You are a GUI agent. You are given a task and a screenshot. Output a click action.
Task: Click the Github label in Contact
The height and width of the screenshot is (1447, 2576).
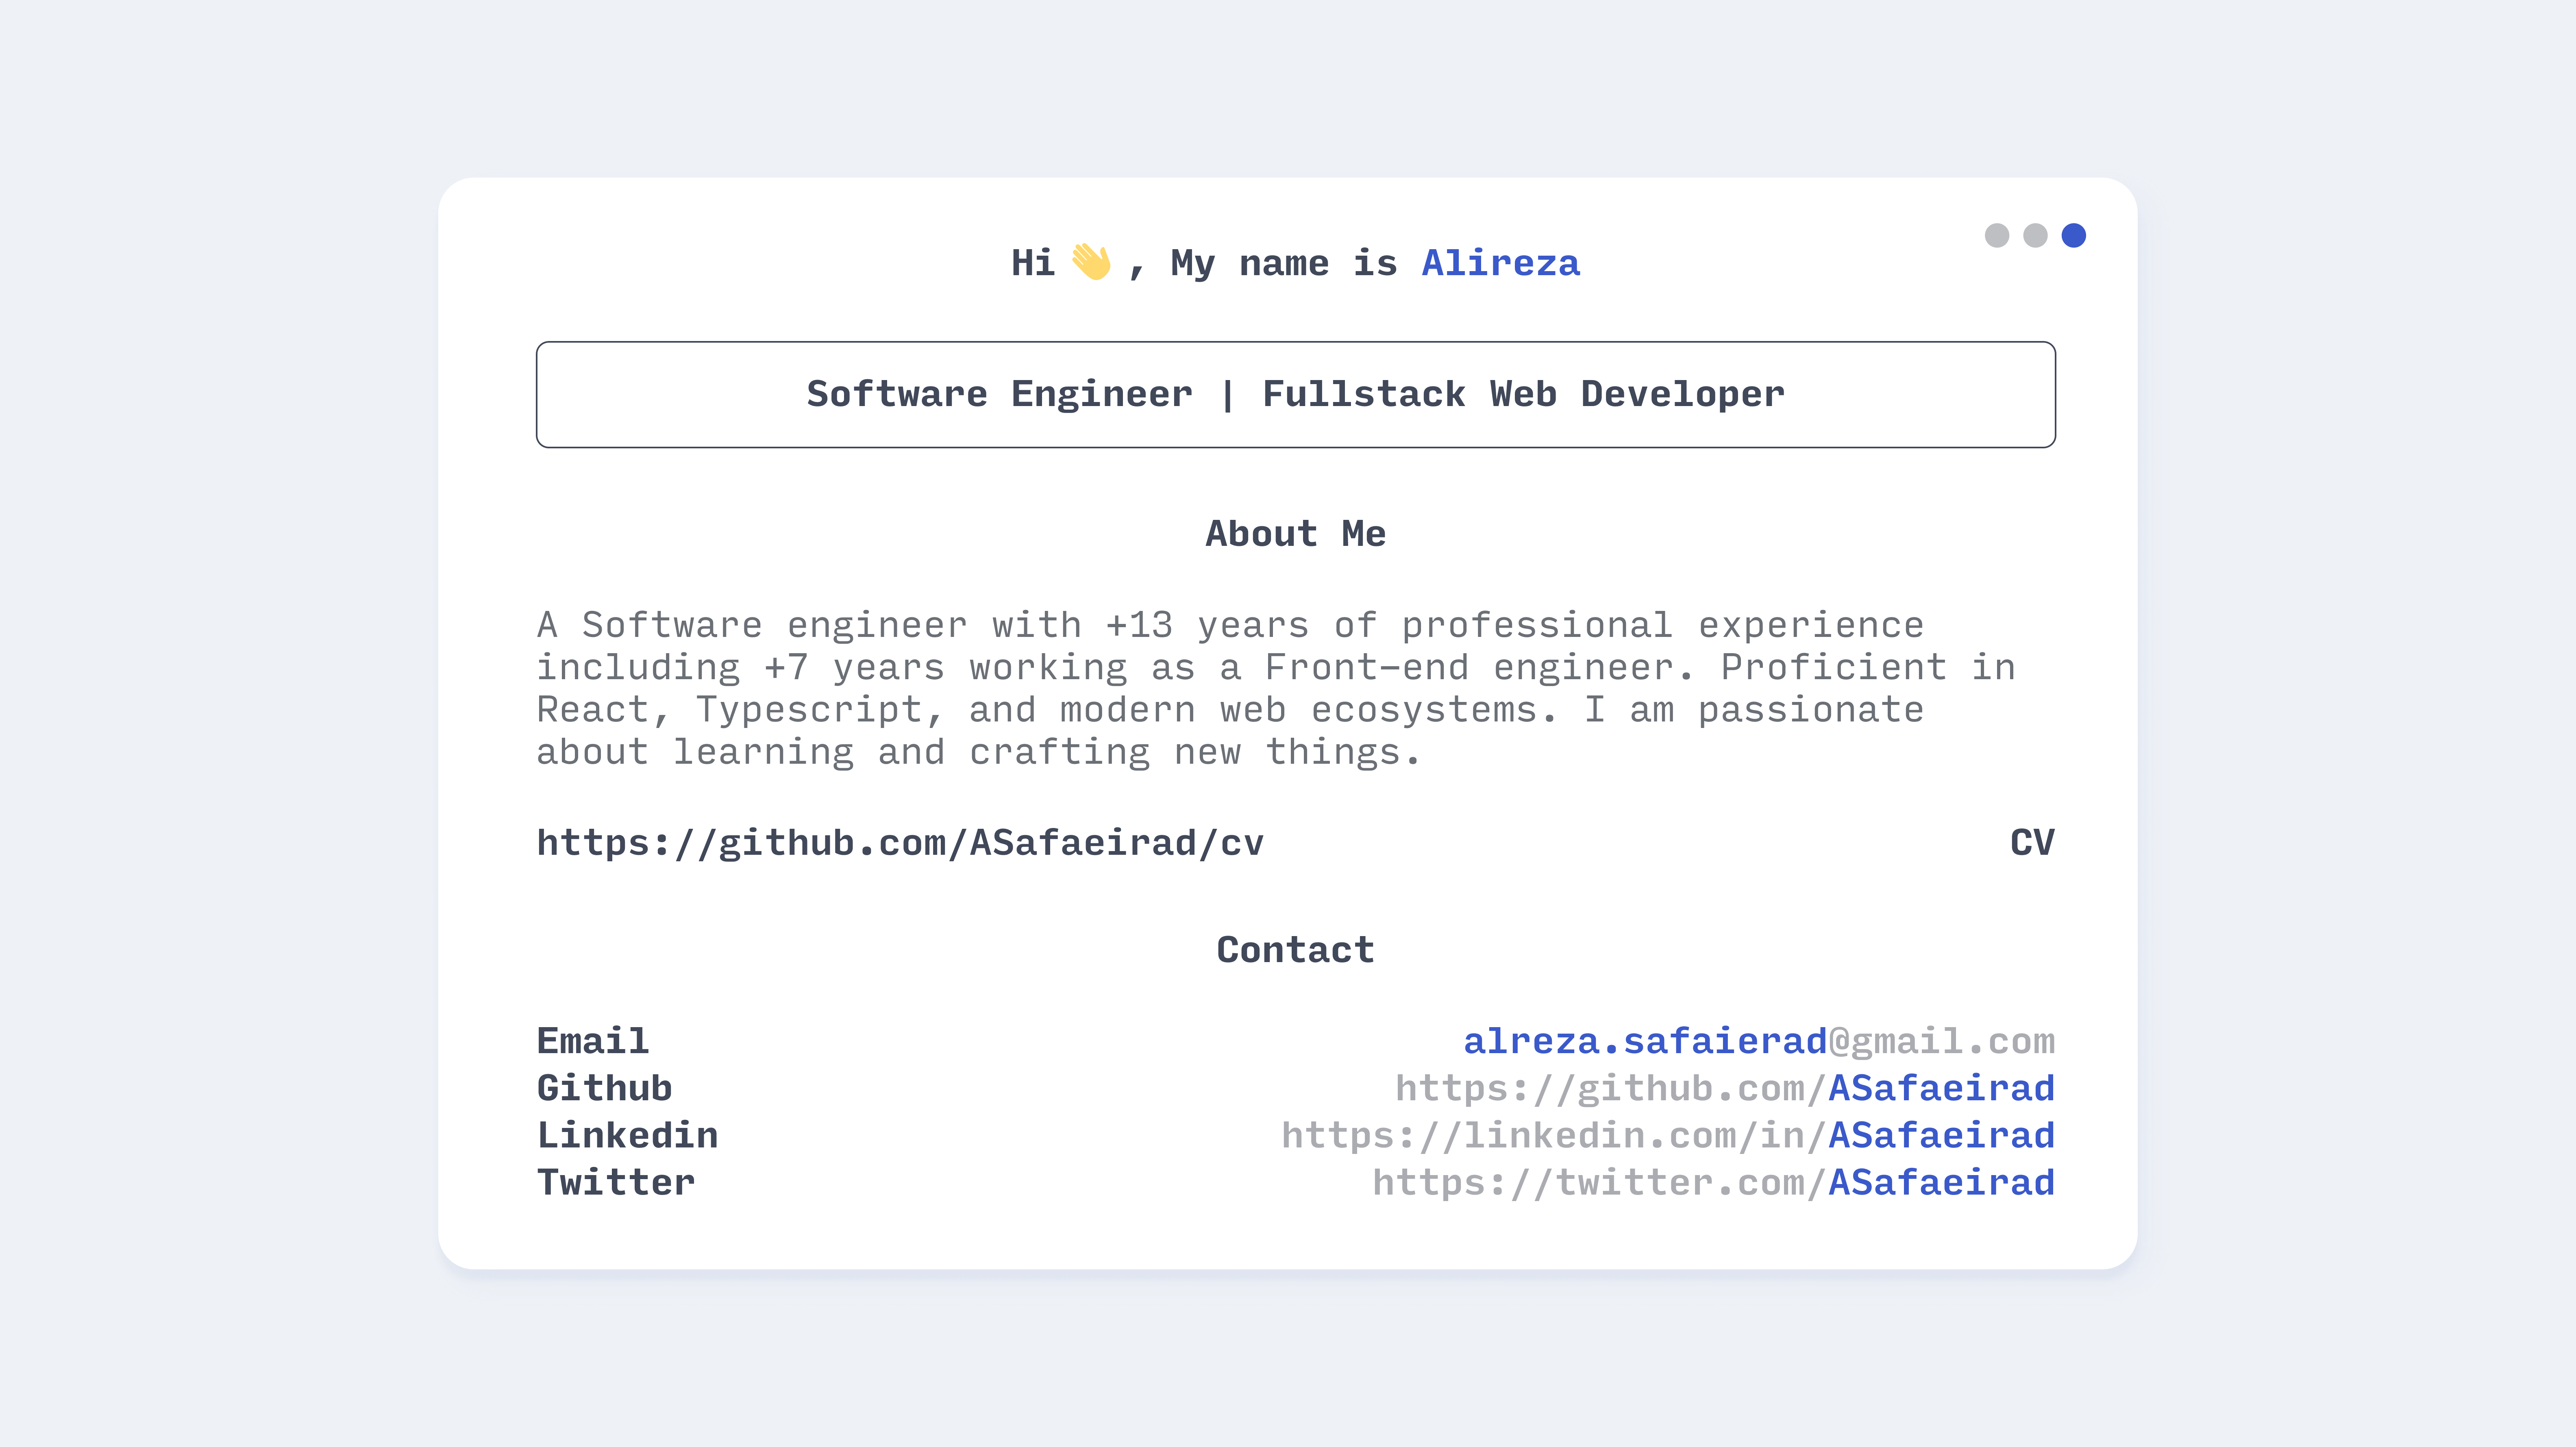point(604,1088)
